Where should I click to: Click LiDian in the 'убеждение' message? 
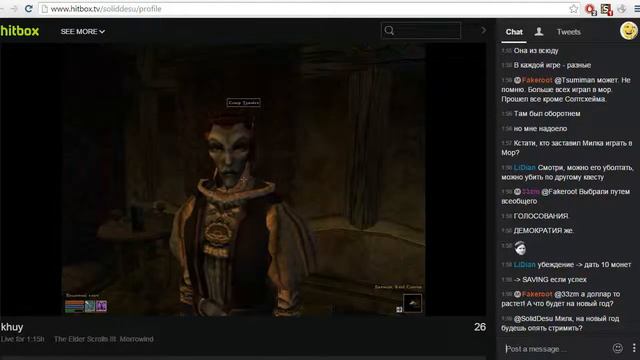tap(524, 264)
